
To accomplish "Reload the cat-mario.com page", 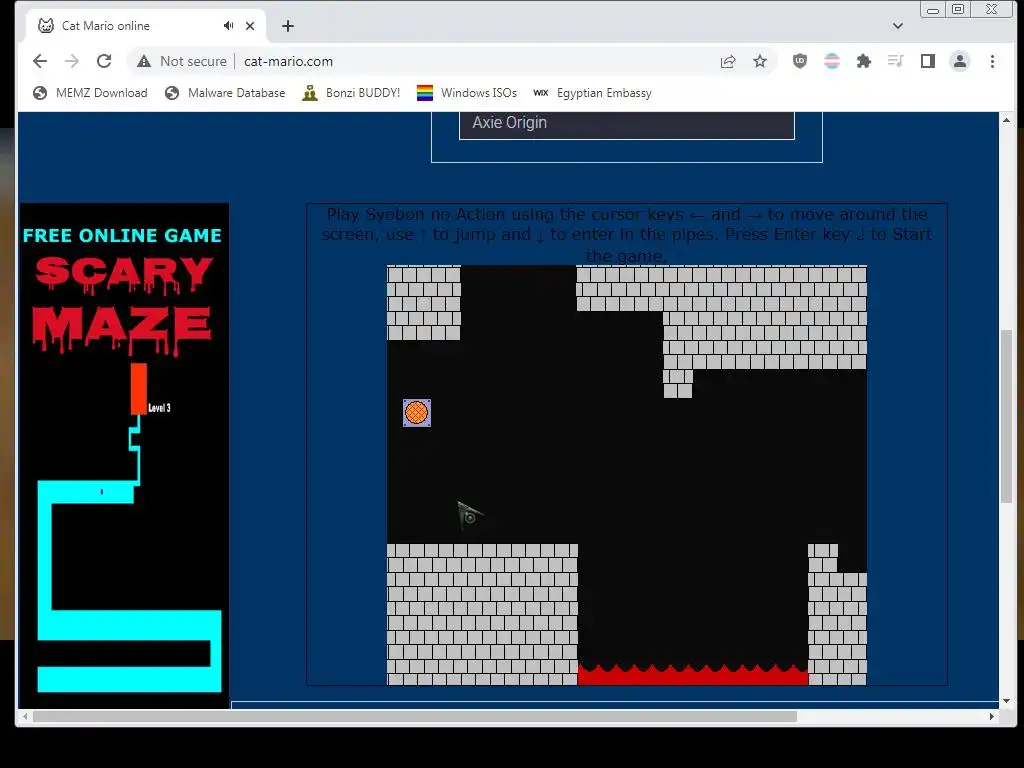I will pyautogui.click(x=104, y=61).
